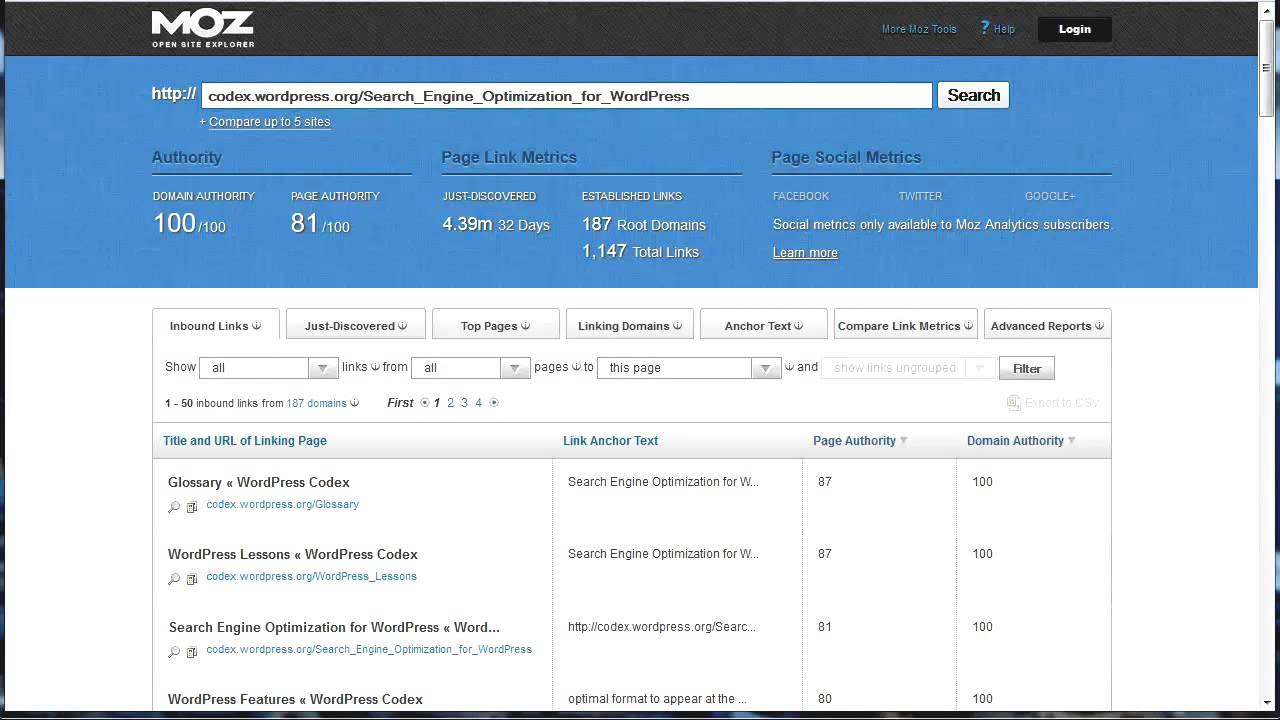Viewport: 1280px width, 720px height.
Task: Click the Moz Open Site Explorer logo
Action: pyautogui.click(x=203, y=28)
